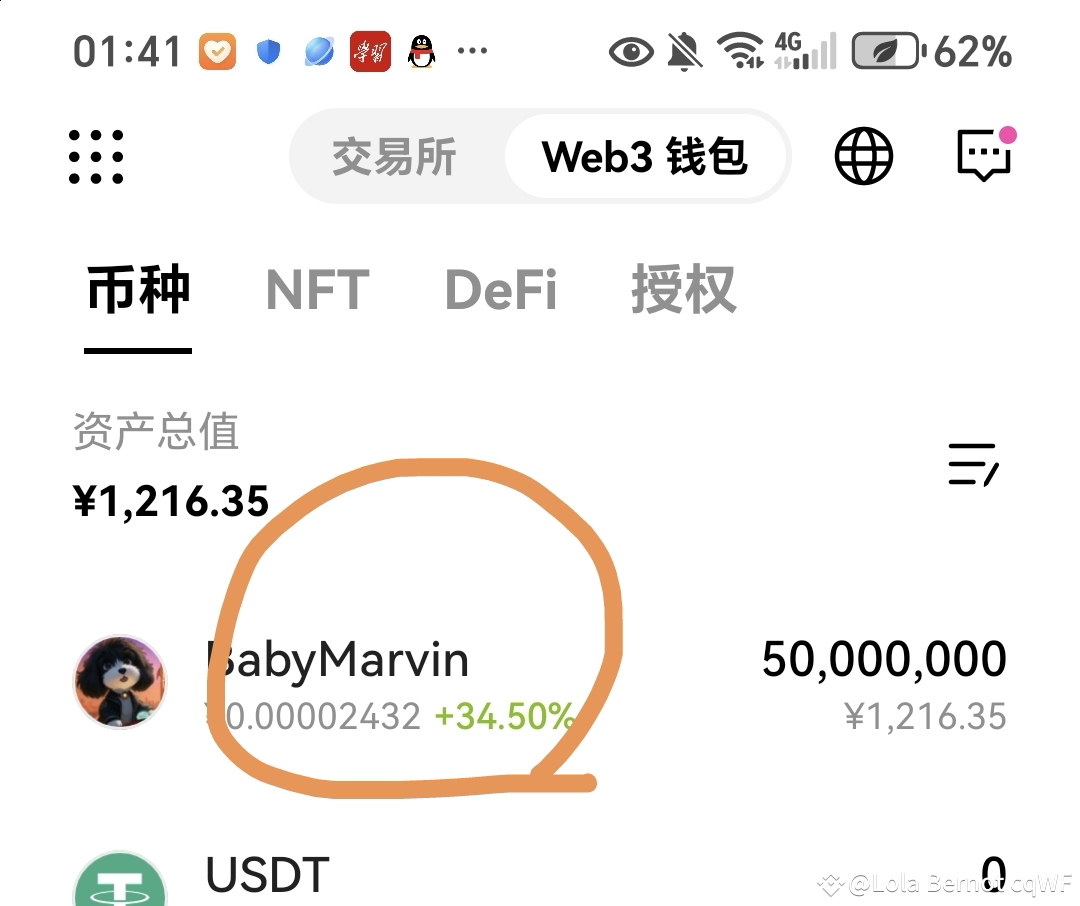Image resolution: width=1080 pixels, height=906 pixels.
Task: Tap the orange heart app notification icon
Action: click(218, 52)
